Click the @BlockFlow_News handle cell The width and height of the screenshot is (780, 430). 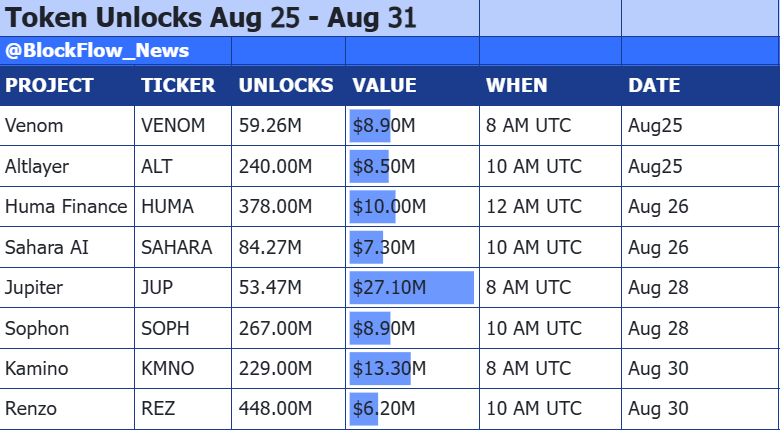pyautogui.click(x=115, y=51)
